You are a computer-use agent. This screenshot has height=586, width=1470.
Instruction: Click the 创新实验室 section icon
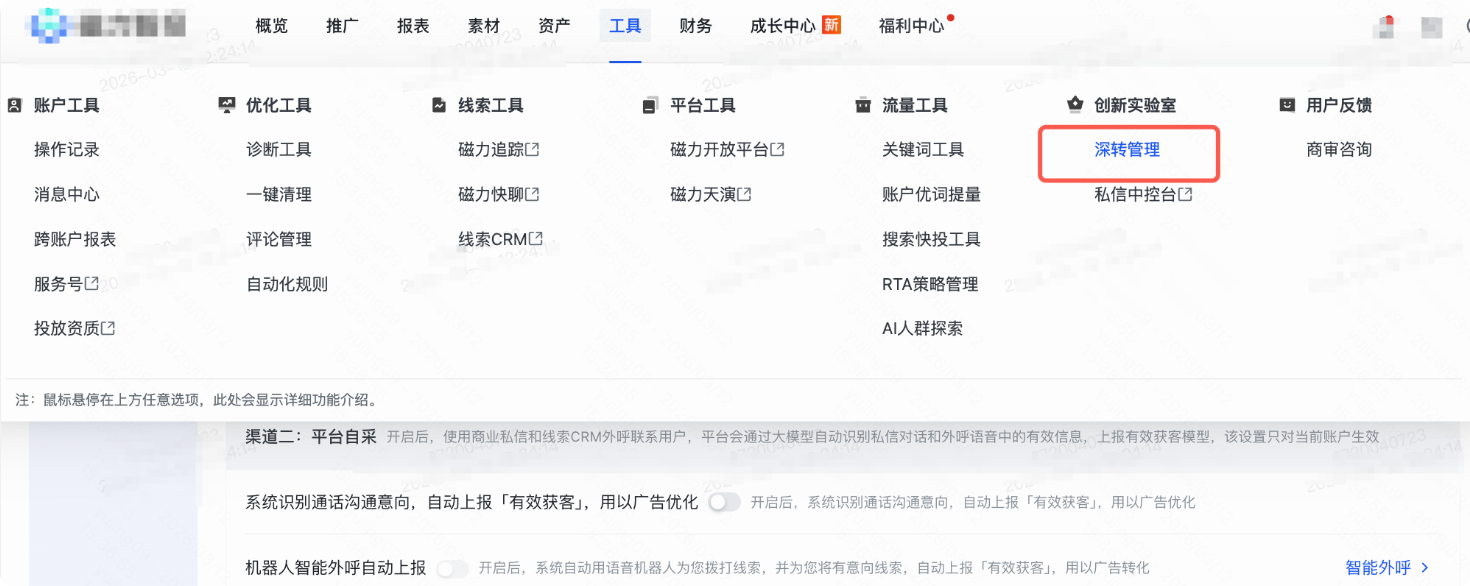pos(1075,105)
